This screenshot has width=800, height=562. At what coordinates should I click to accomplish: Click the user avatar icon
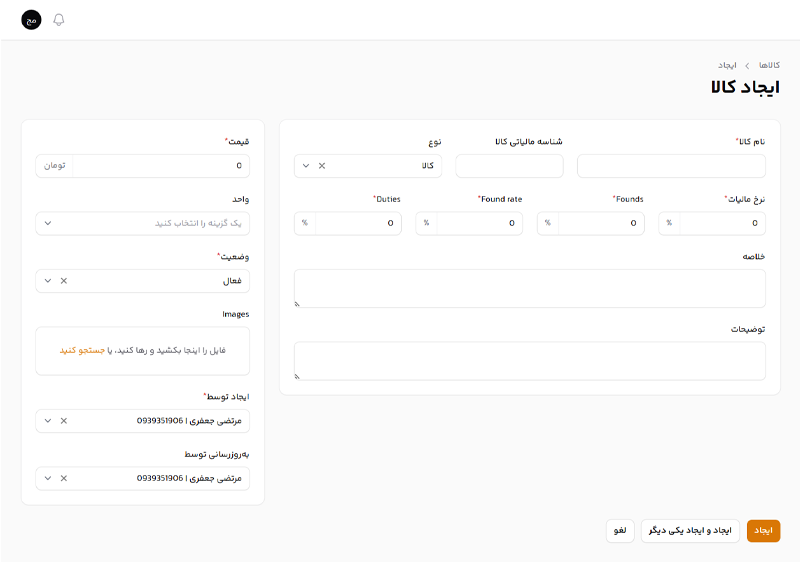[32, 20]
